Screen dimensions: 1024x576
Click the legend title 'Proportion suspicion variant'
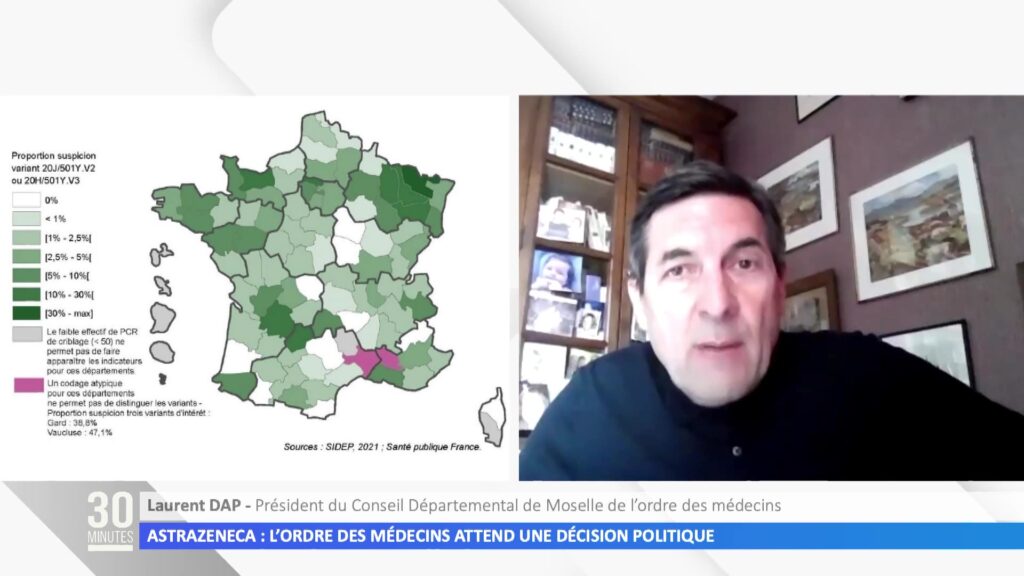coord(54,168)
